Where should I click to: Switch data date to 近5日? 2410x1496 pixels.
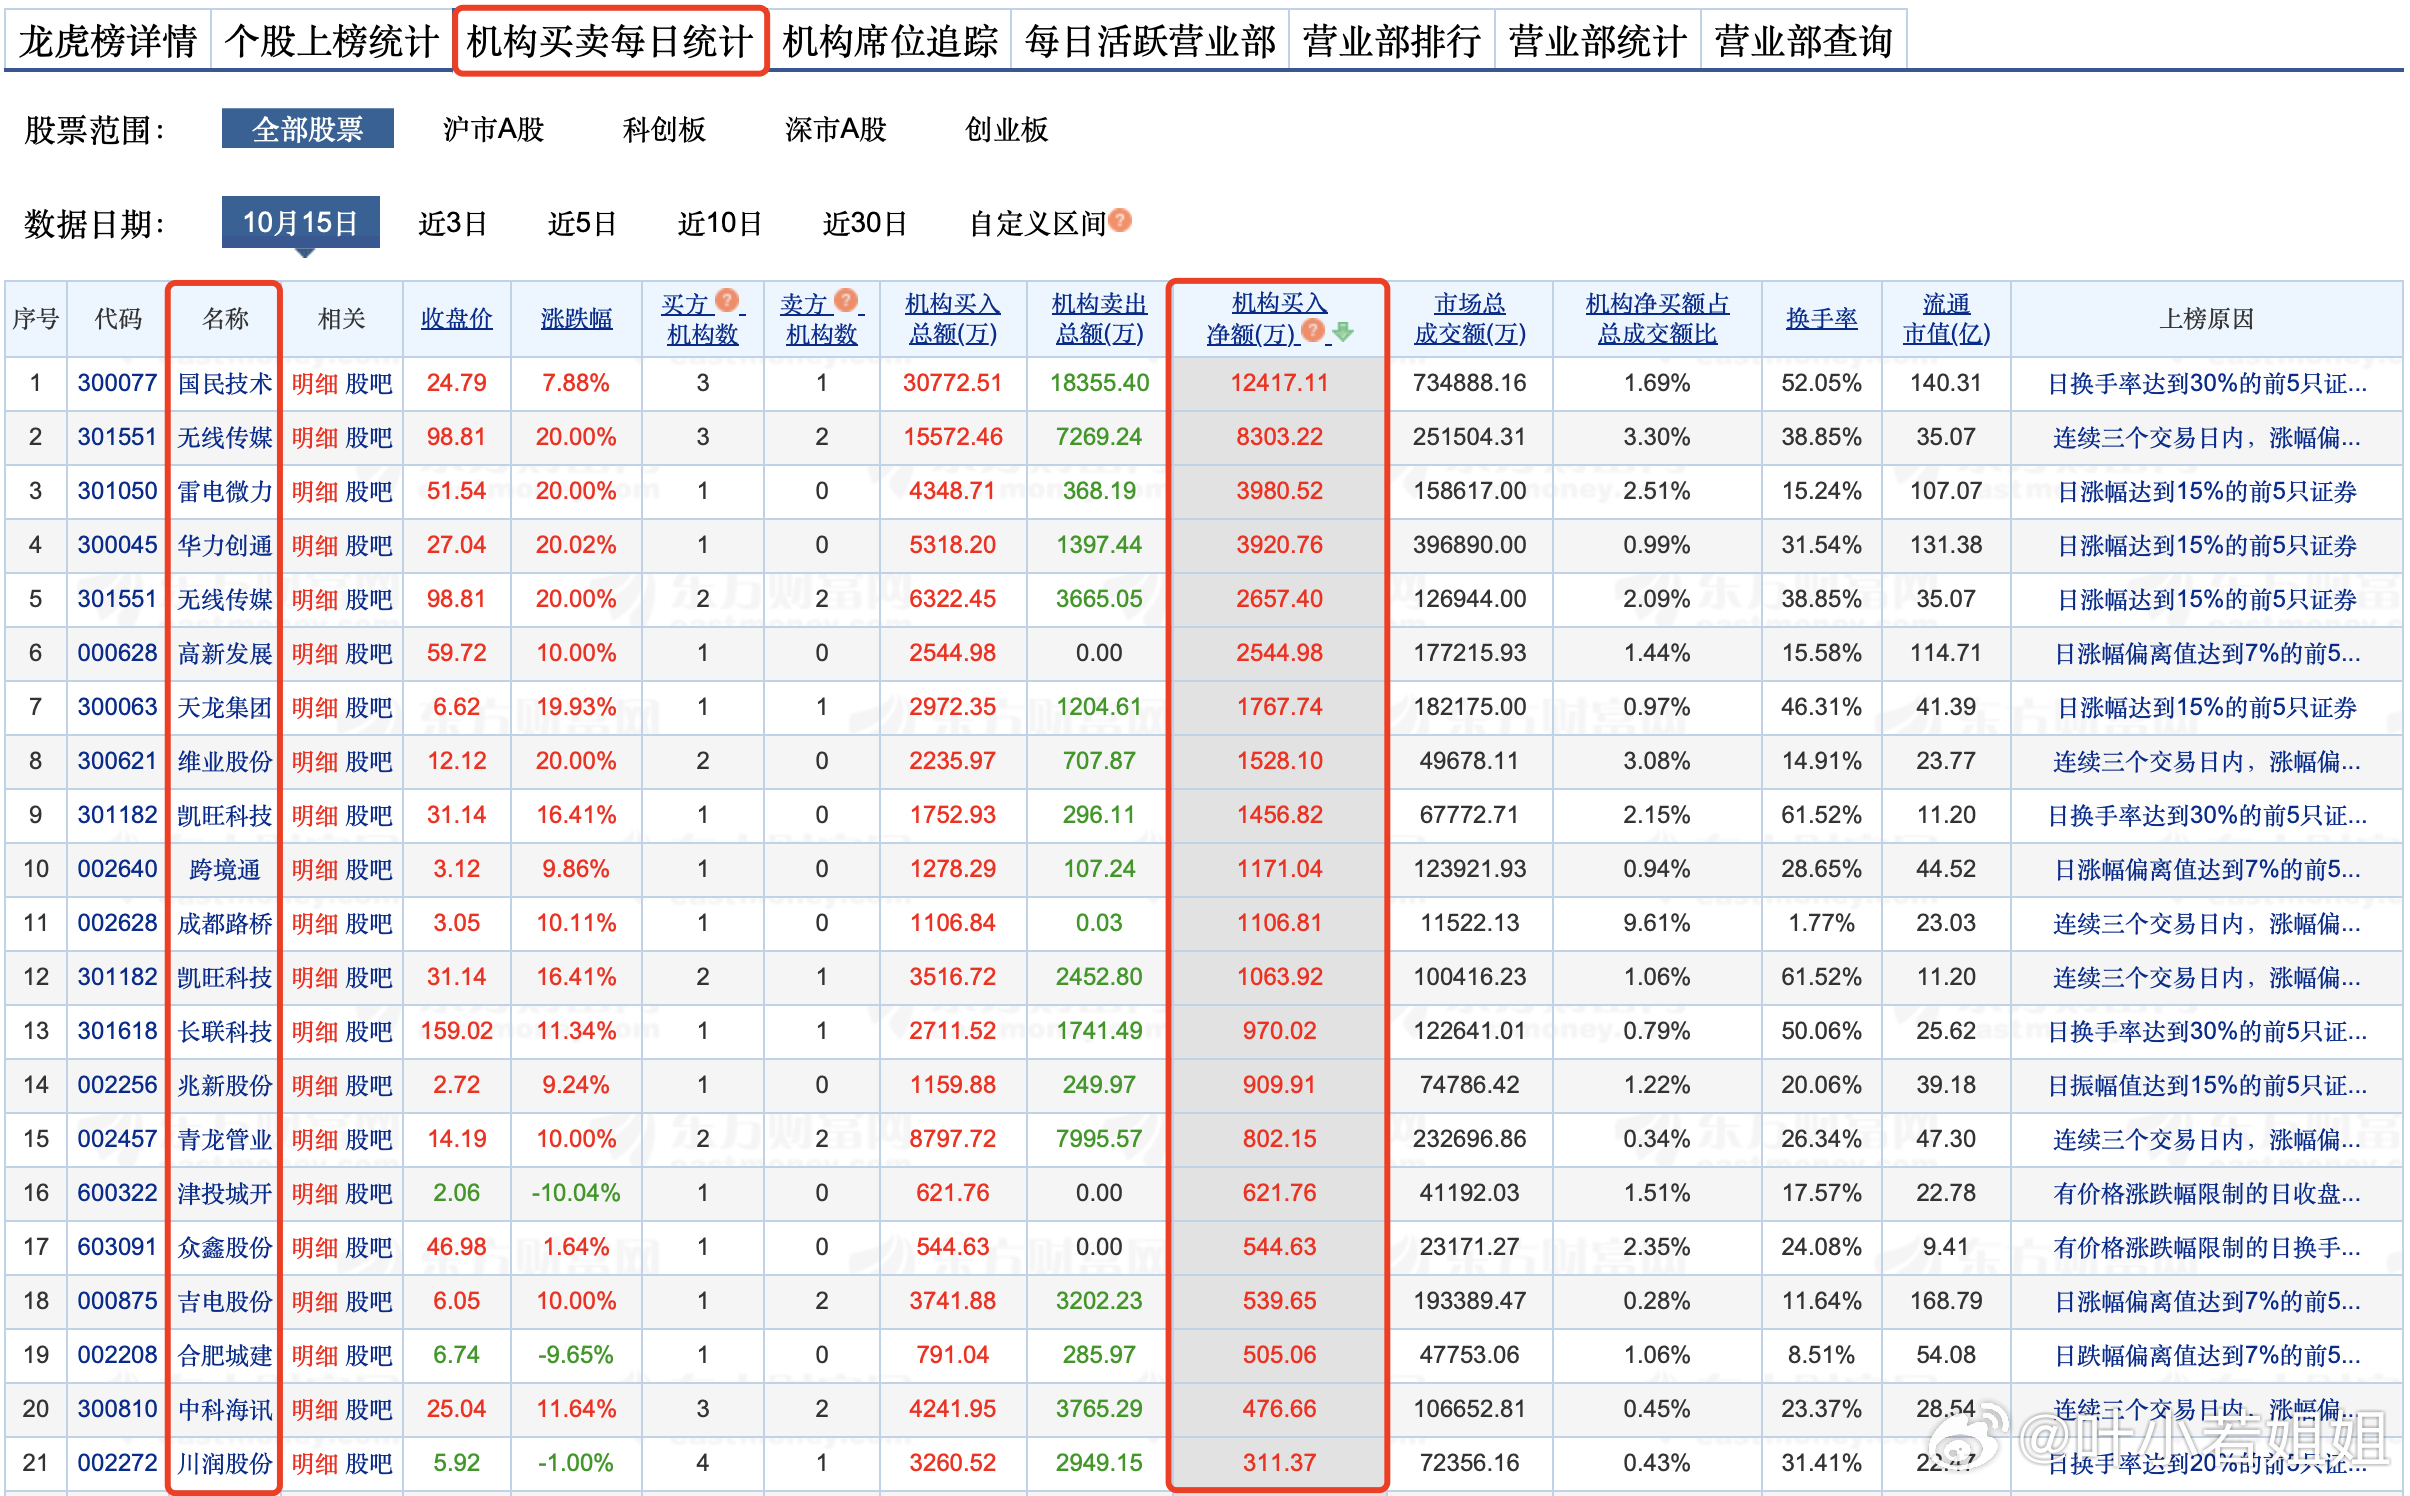tap(583, 222)
